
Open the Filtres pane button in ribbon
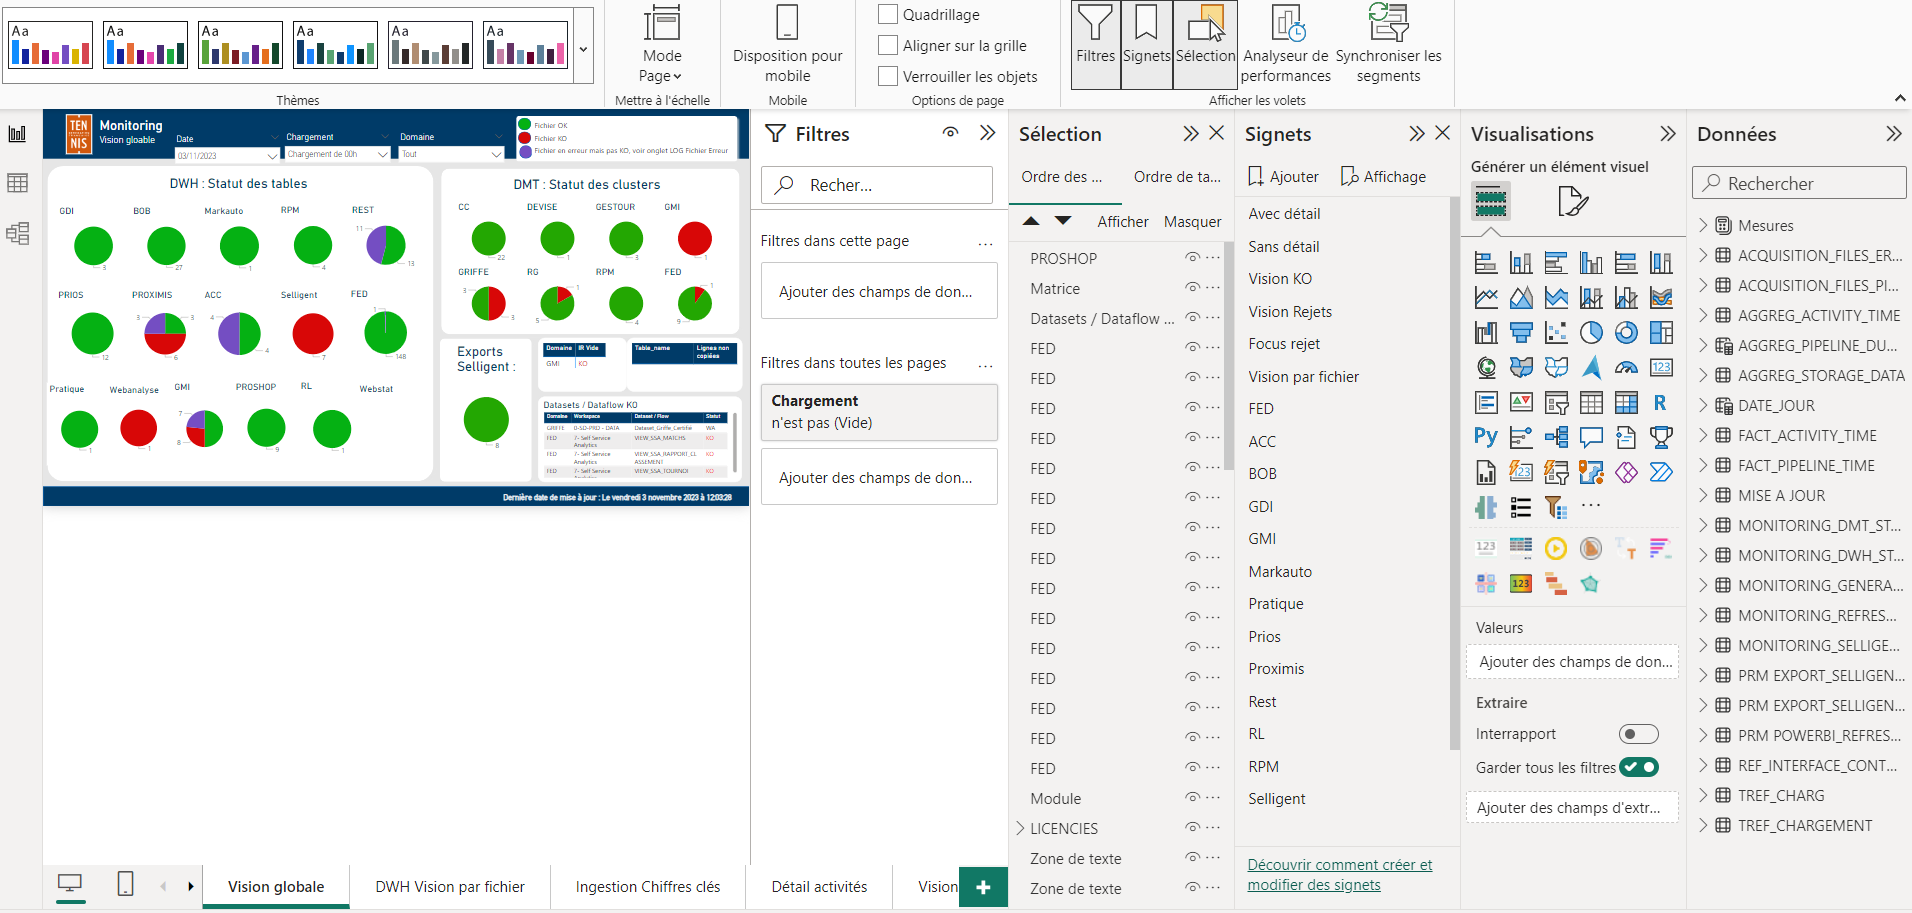pos(1095,45)
